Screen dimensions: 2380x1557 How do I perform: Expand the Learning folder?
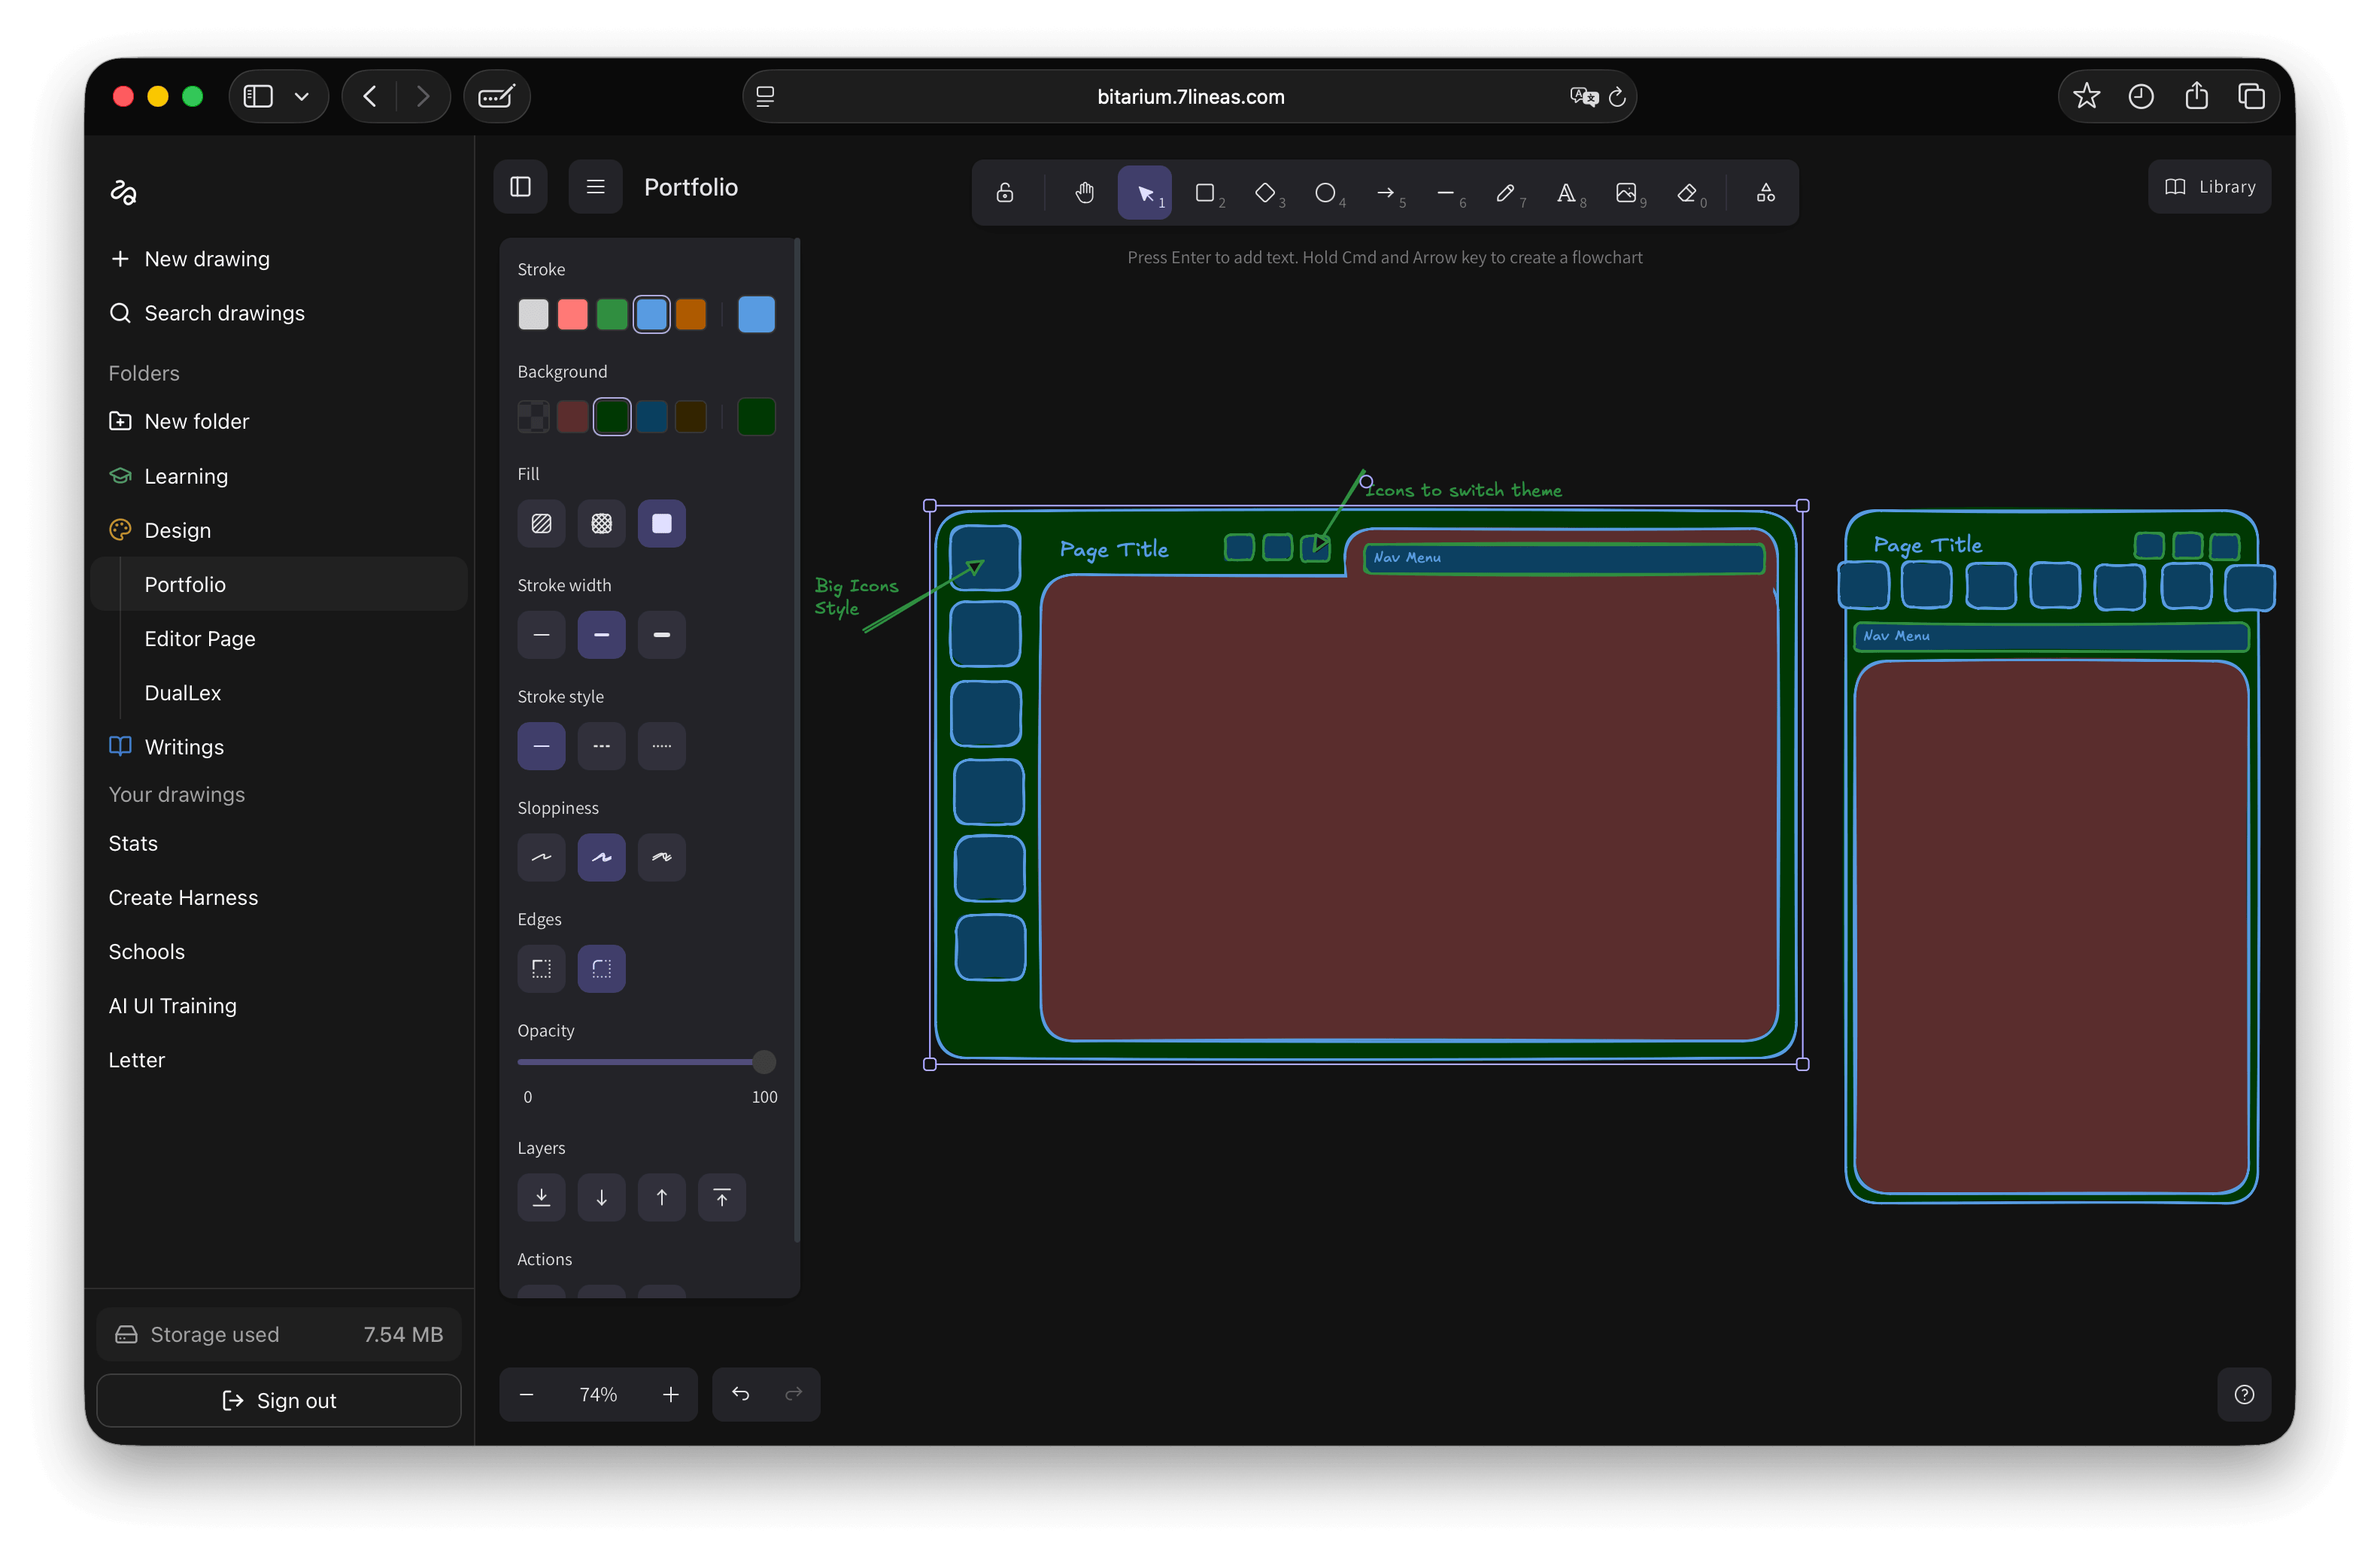(x=279, y=476)
